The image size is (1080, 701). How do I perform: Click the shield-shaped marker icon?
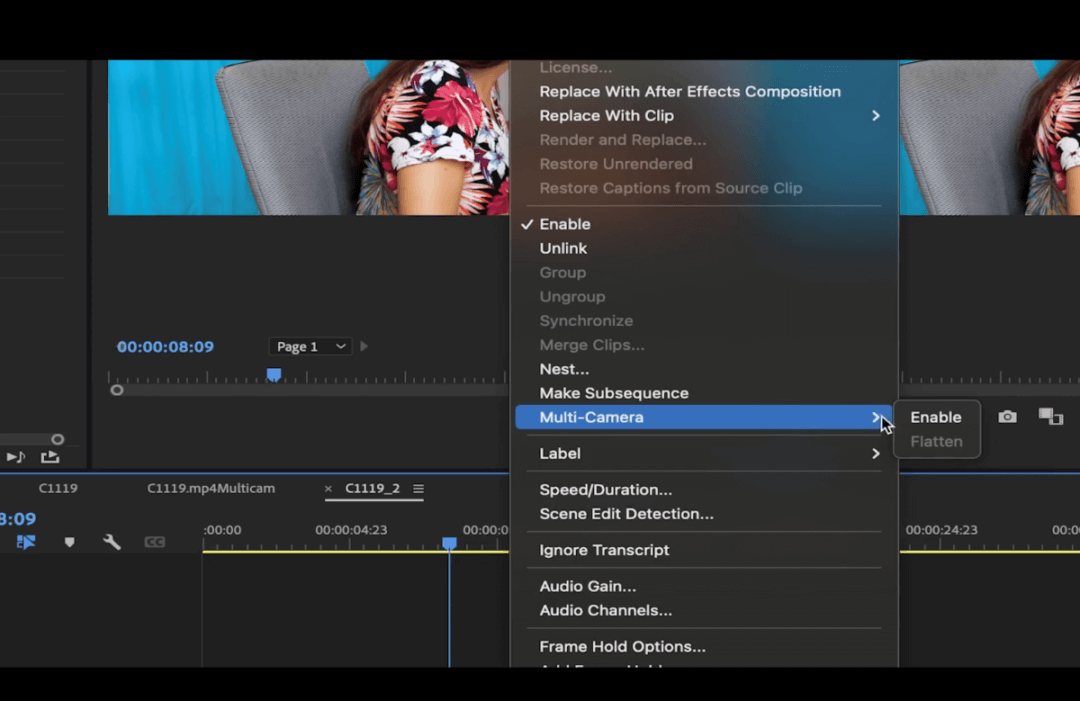click(69, 541)
